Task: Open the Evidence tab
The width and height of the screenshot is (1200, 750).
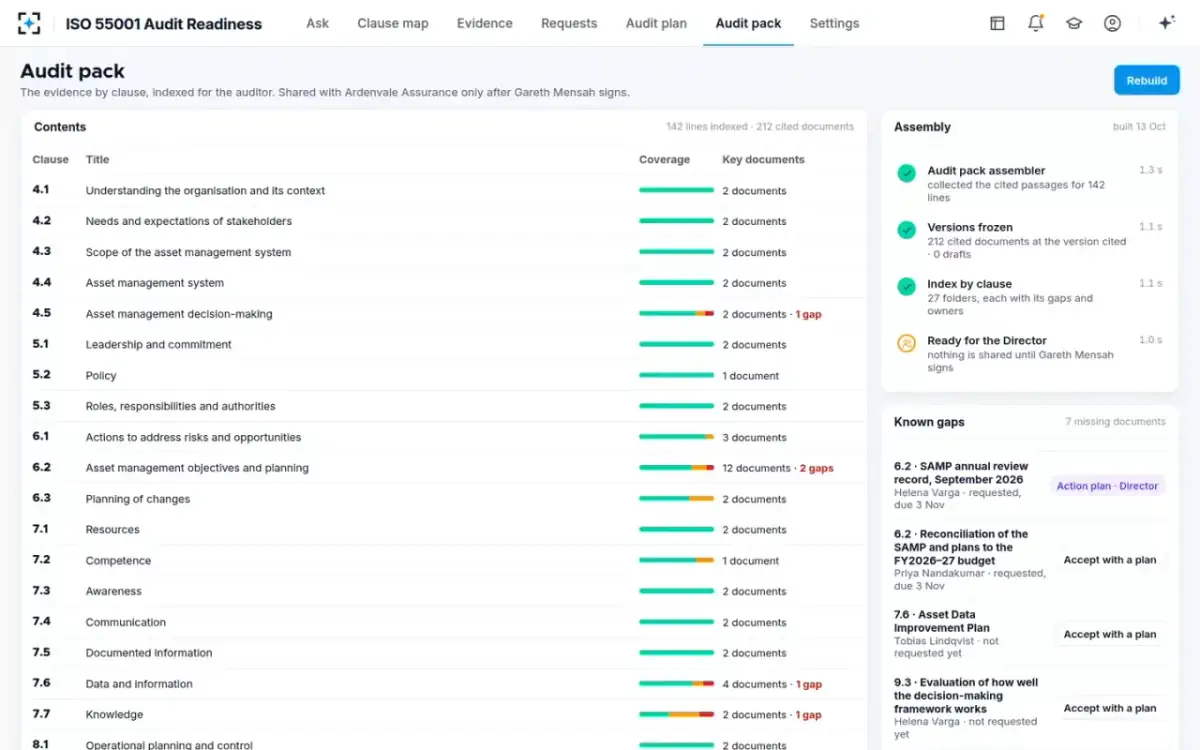Action: [x=485, y=23]
